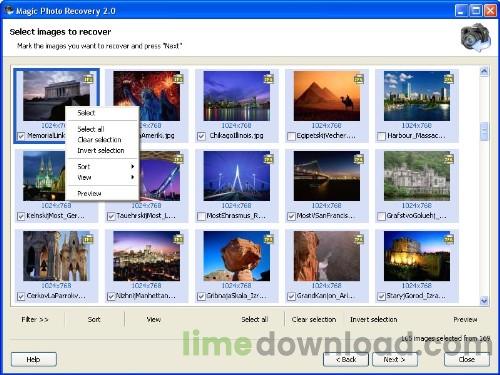Select the StaryjGorod night fortress thumbnail
This screenshot has width=500, height=375.
coord(417,256)
